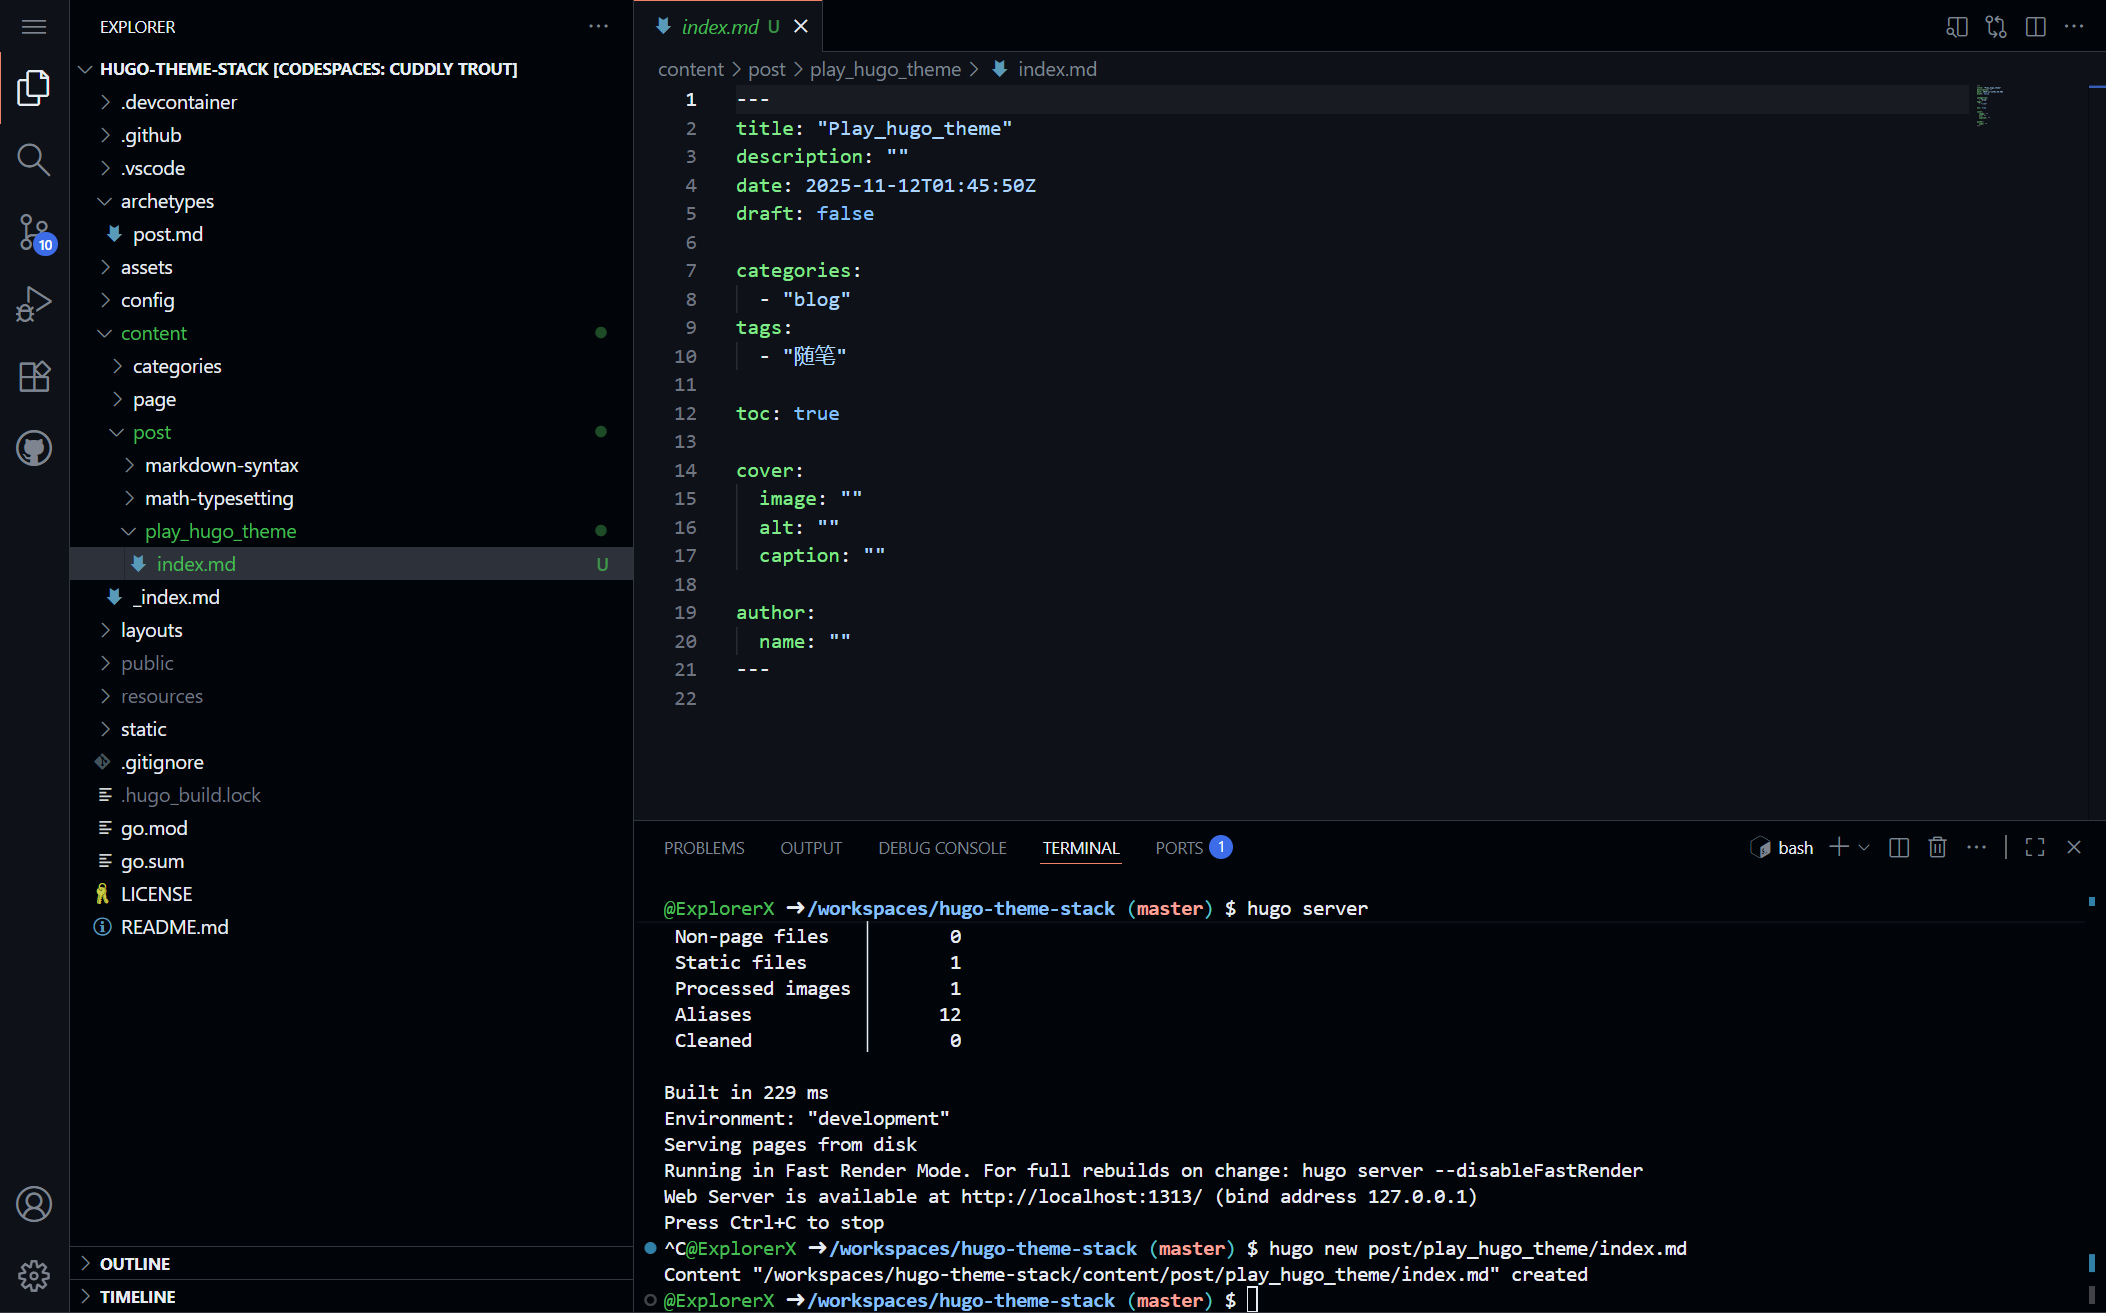2106x1313 pixels.
Task: Split the terminal pane
Action: (1898, 847)
